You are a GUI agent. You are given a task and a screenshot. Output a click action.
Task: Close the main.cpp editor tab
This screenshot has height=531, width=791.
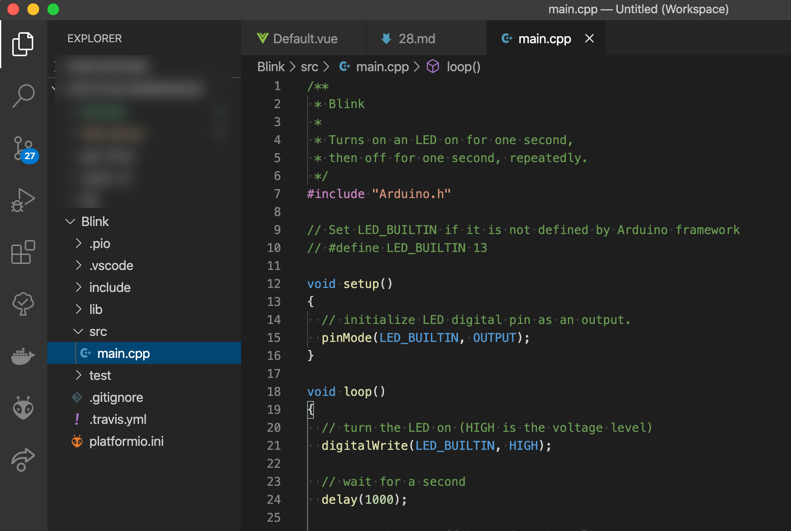pos(589,39)
